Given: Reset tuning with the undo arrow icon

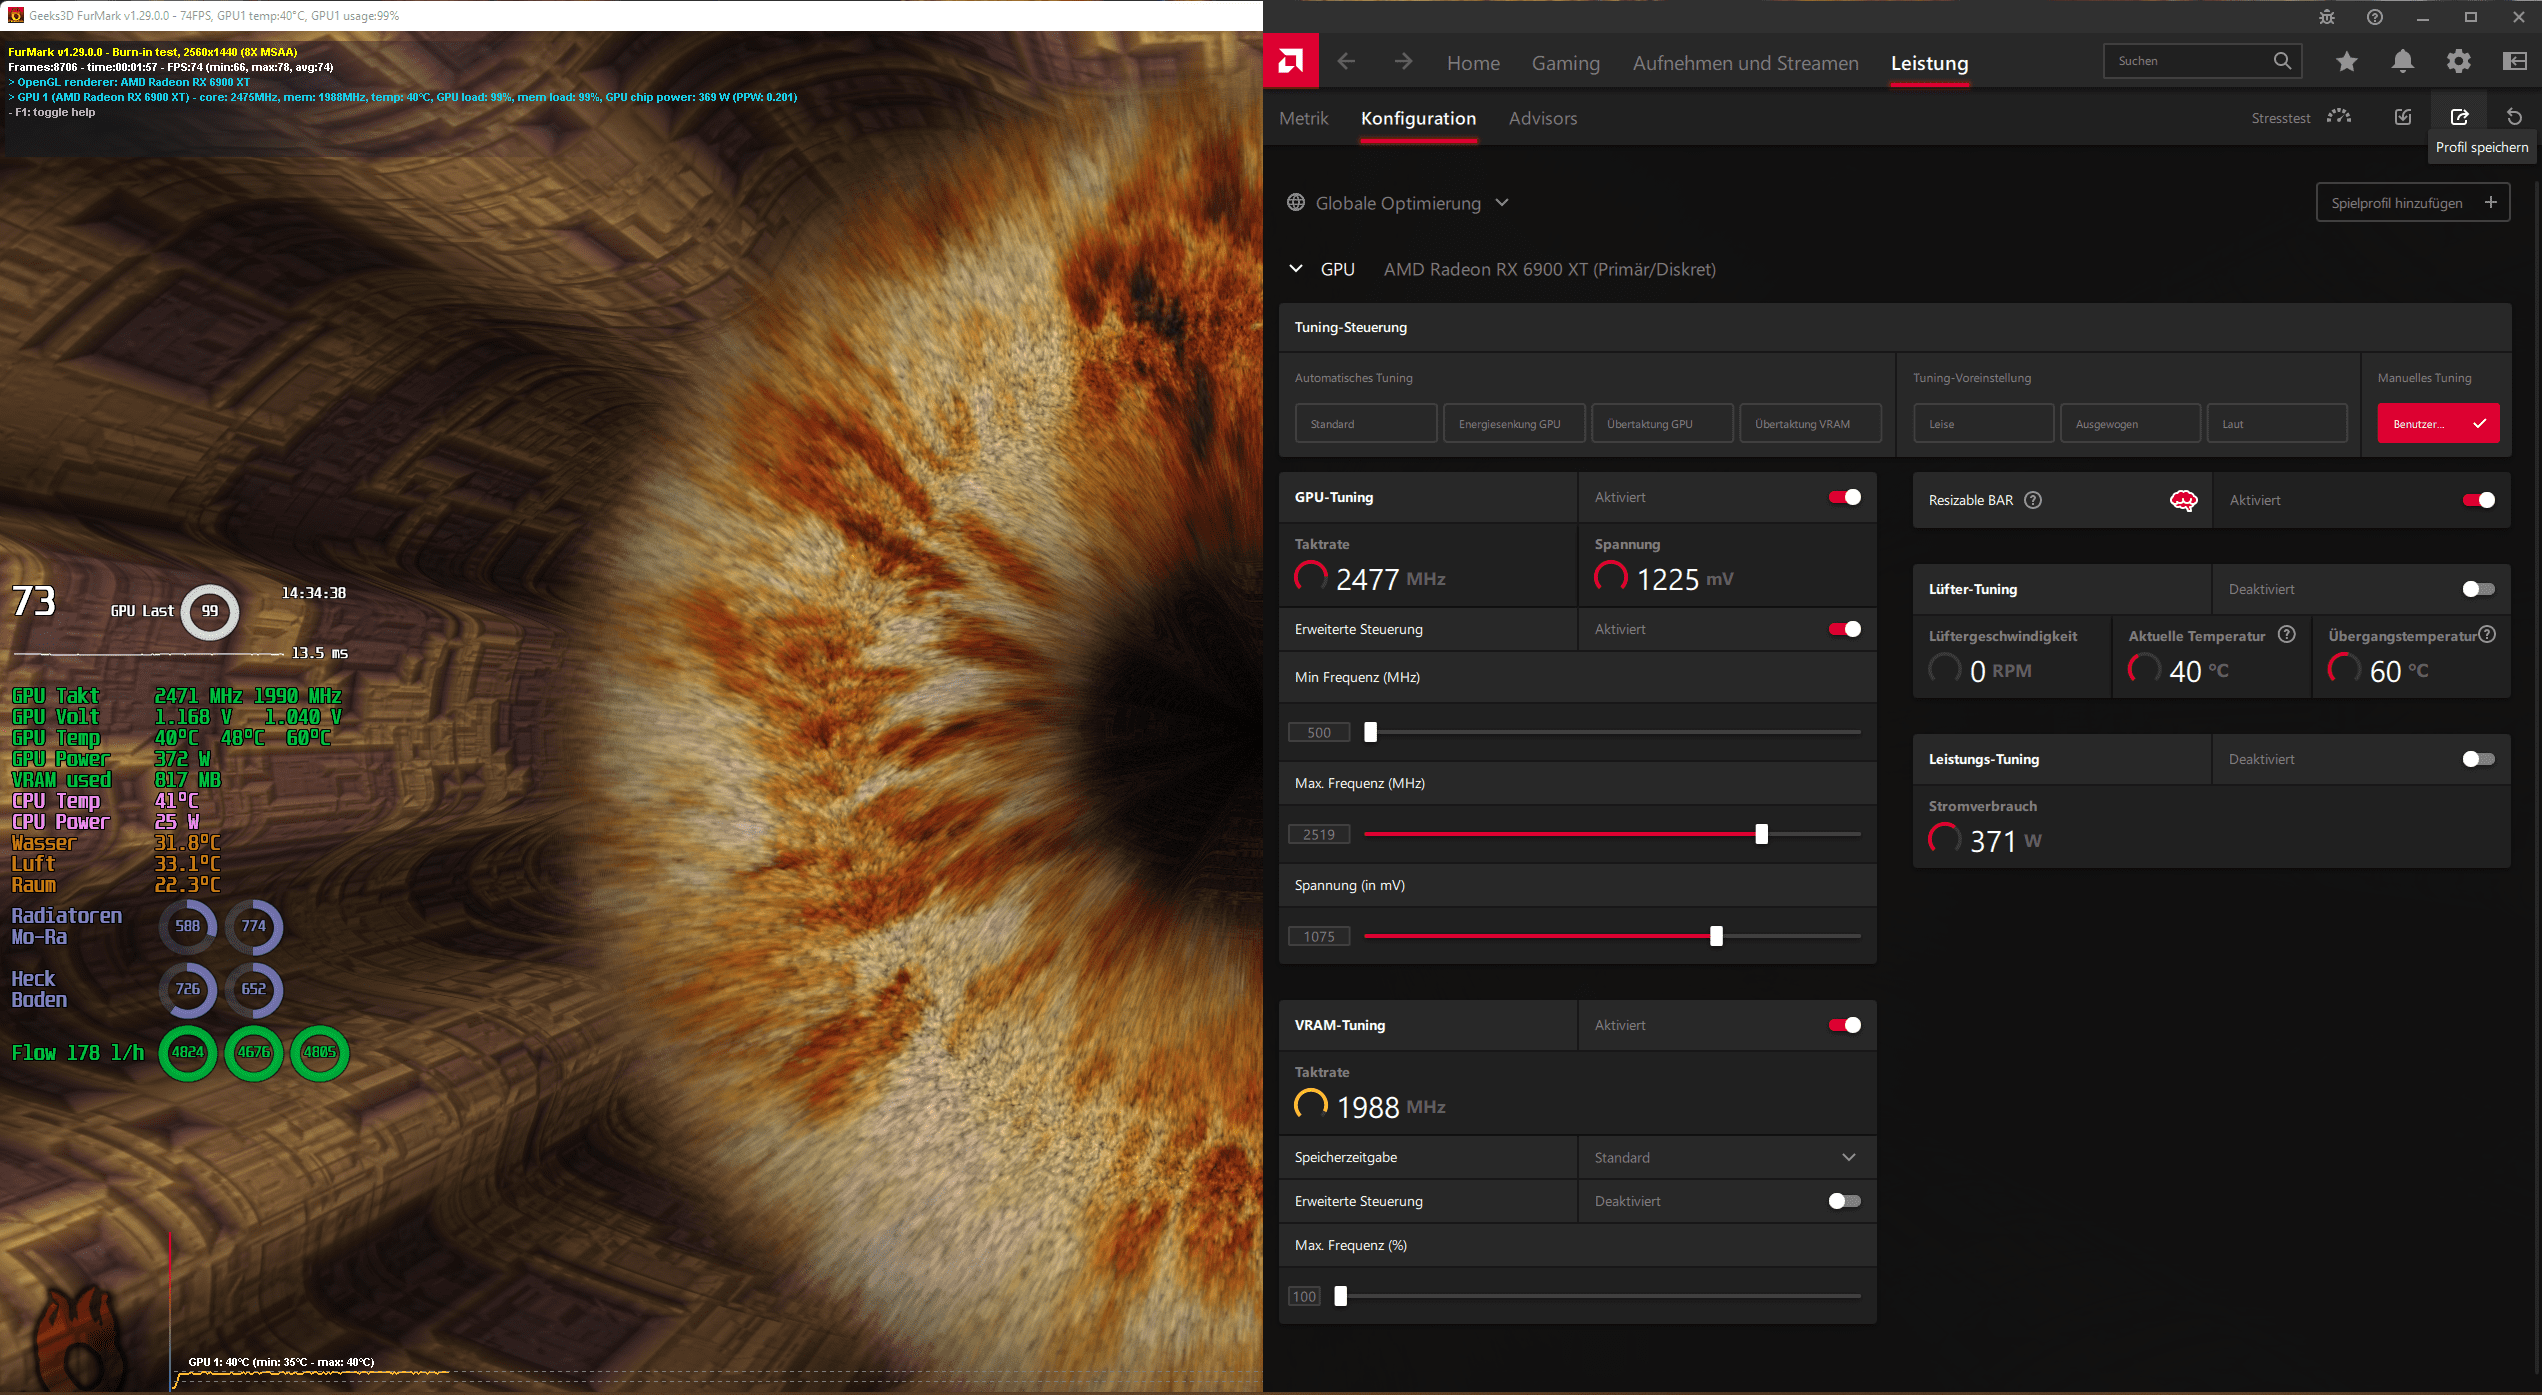Looking at the screenshot, I should click(2514, 117).
